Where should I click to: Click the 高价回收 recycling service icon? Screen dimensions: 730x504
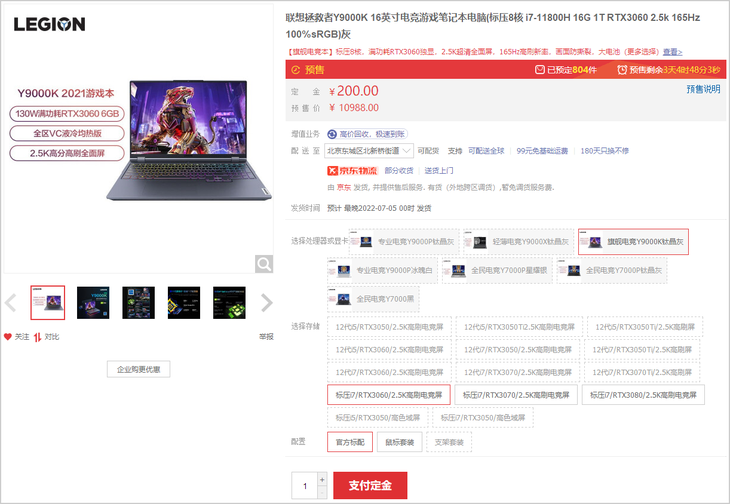pos(332,134)
